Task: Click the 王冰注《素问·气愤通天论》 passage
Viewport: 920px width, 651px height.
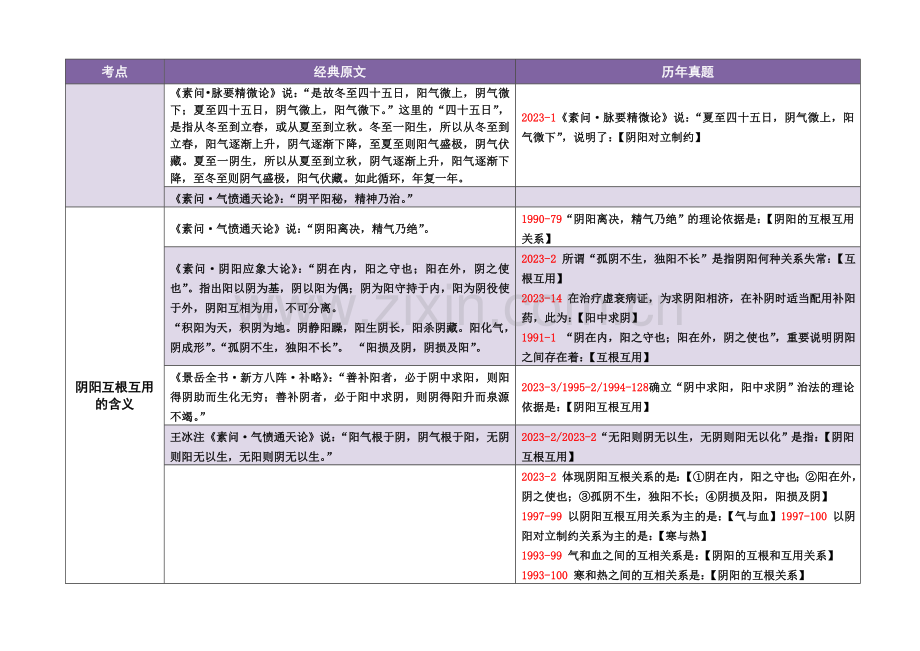Action: point(340,446)
